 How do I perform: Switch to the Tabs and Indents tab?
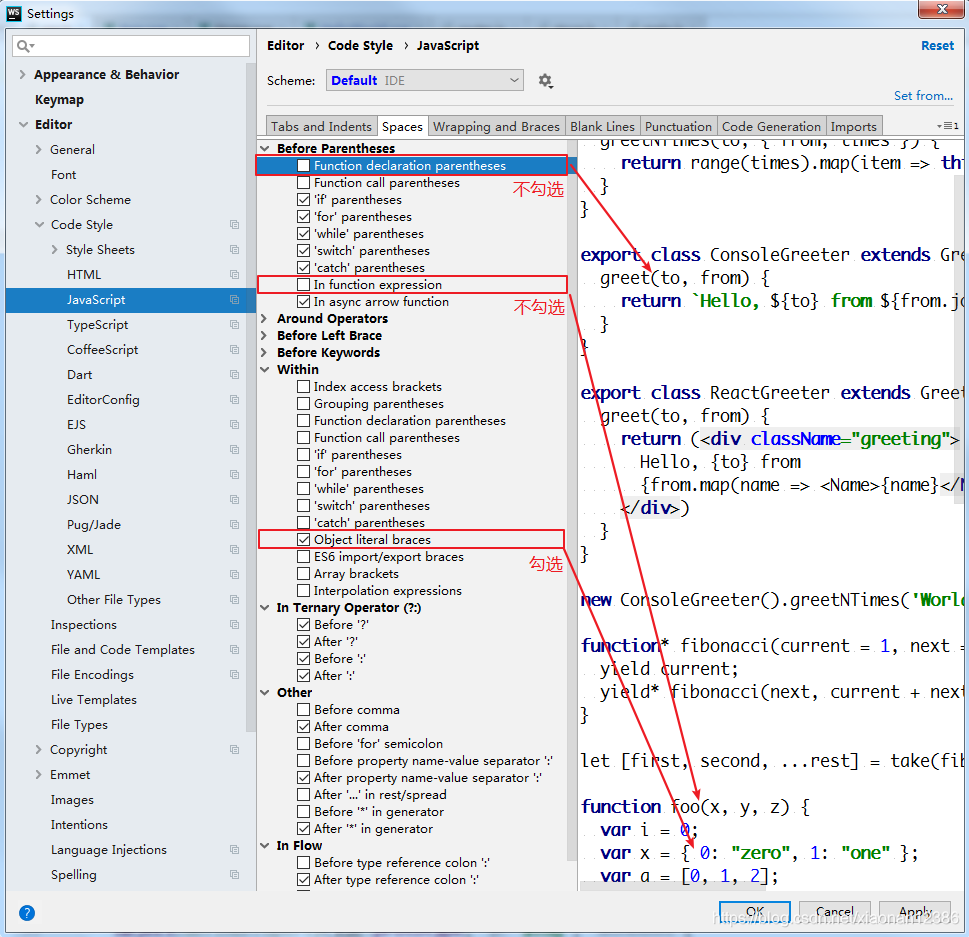(x=321, y=126)
